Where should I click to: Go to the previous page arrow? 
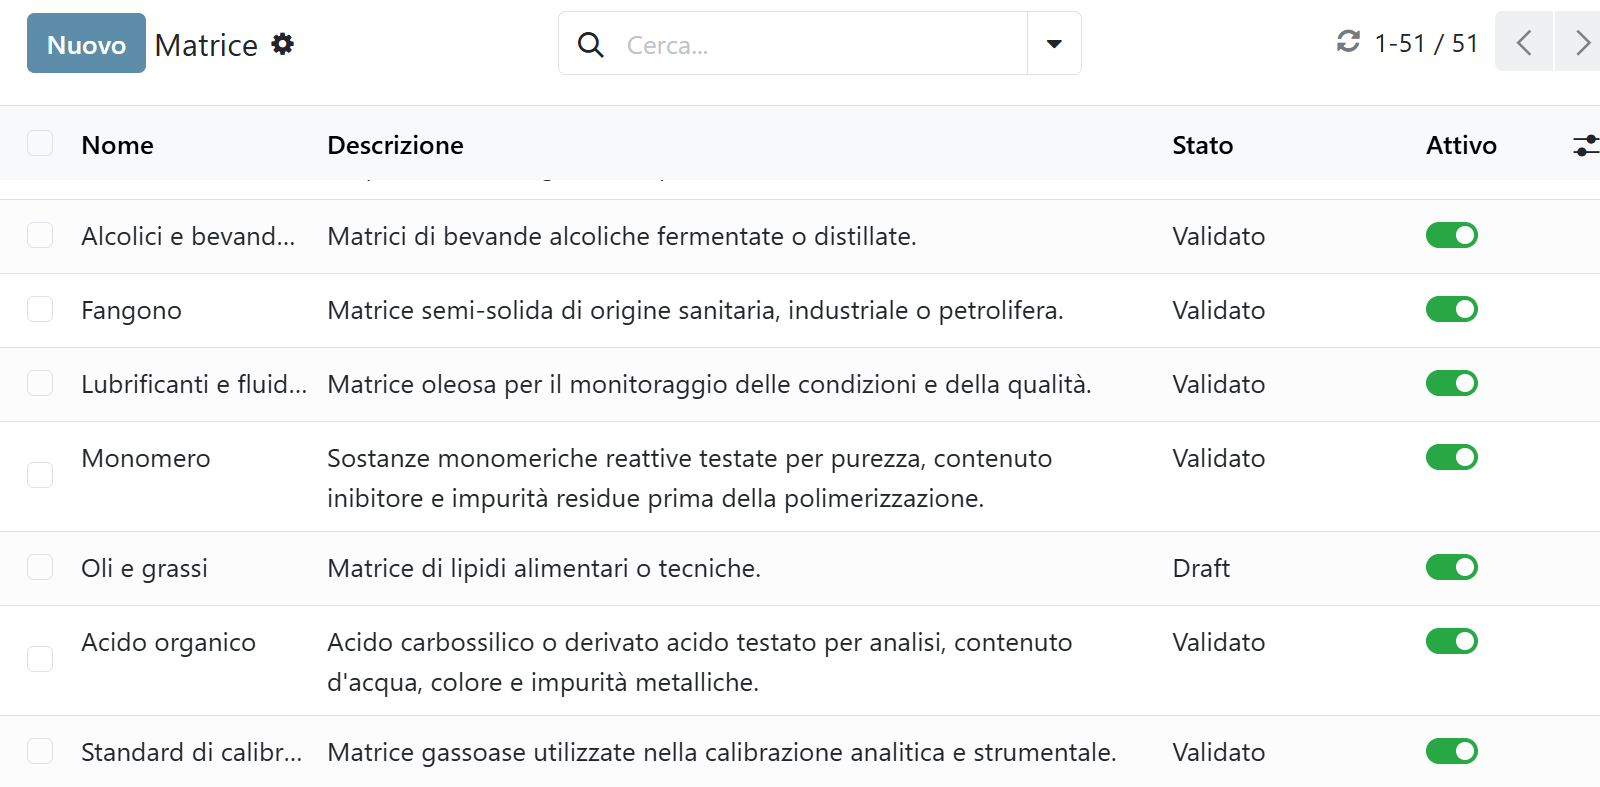click(1523, 42)
